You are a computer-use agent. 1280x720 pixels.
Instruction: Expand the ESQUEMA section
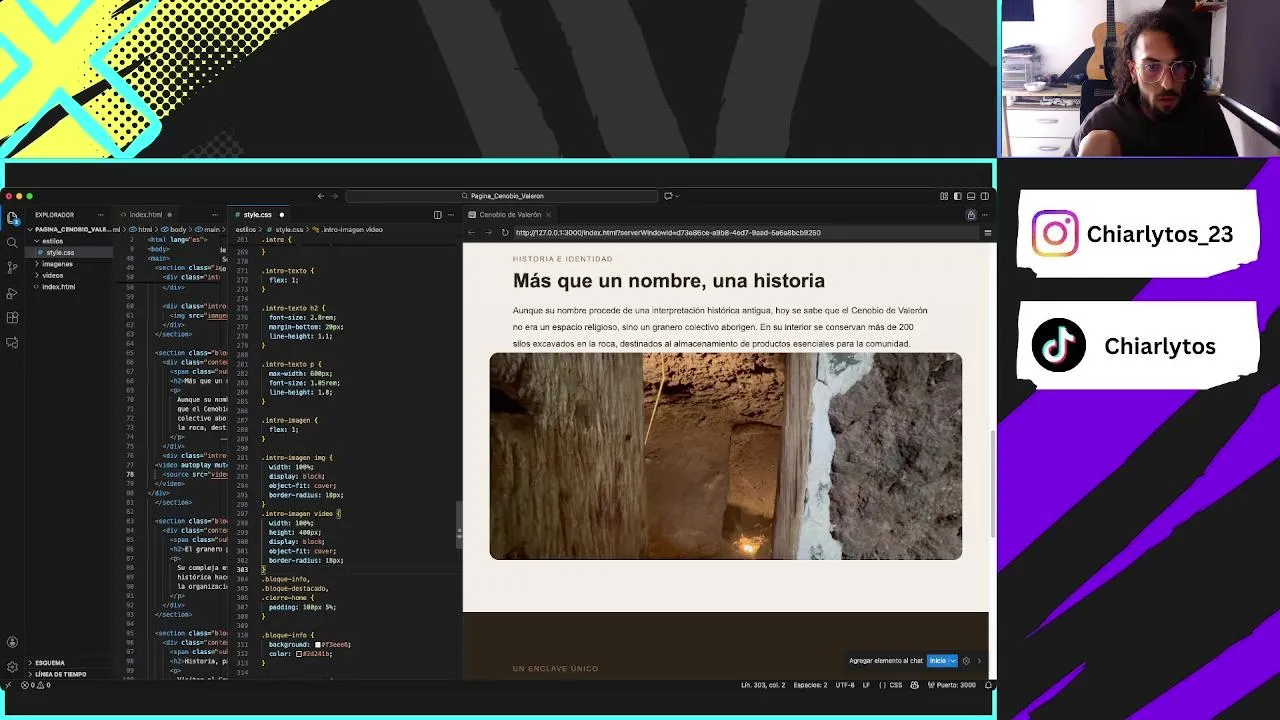point(48,663)
